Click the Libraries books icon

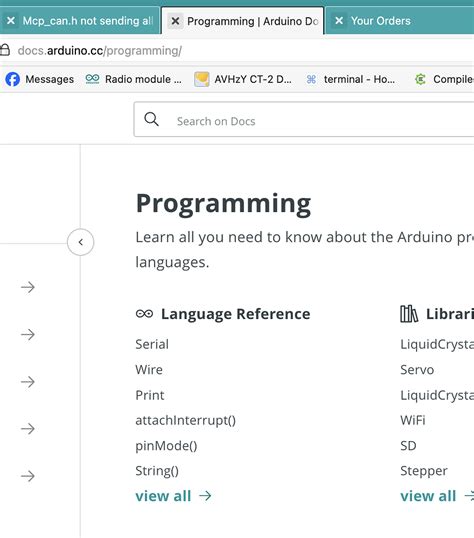[x=409, y=314]
